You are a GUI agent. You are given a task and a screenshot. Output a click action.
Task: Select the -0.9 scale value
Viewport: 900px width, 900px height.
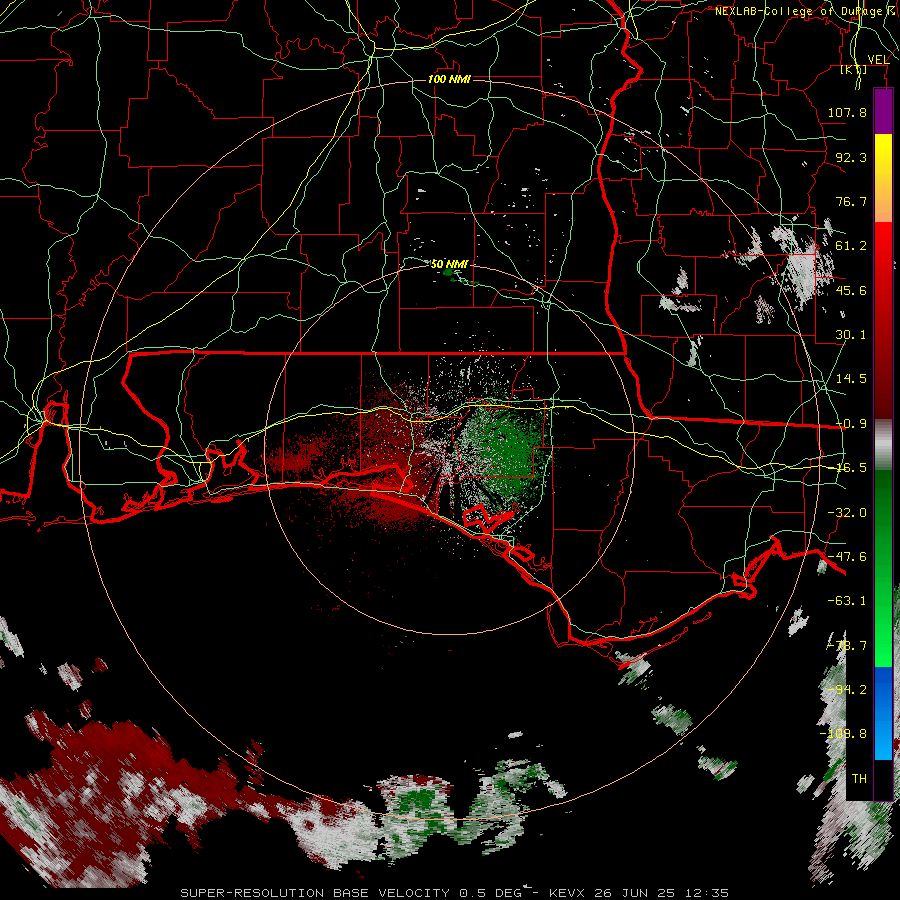point(851,424)
